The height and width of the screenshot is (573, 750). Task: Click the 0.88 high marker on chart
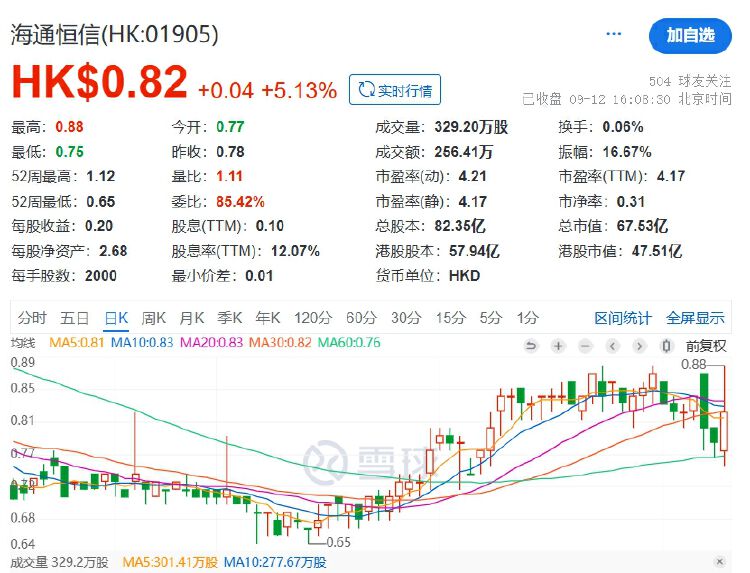pos(694,364)
